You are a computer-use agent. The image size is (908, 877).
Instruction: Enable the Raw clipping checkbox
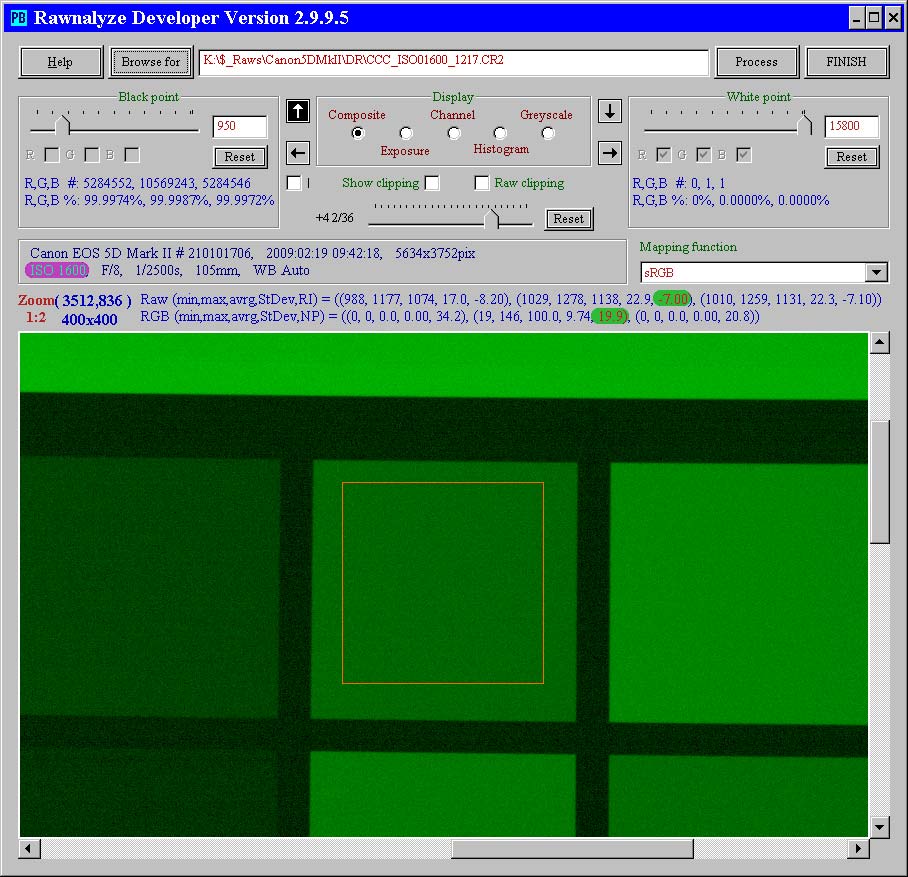[x=482, y=183]
